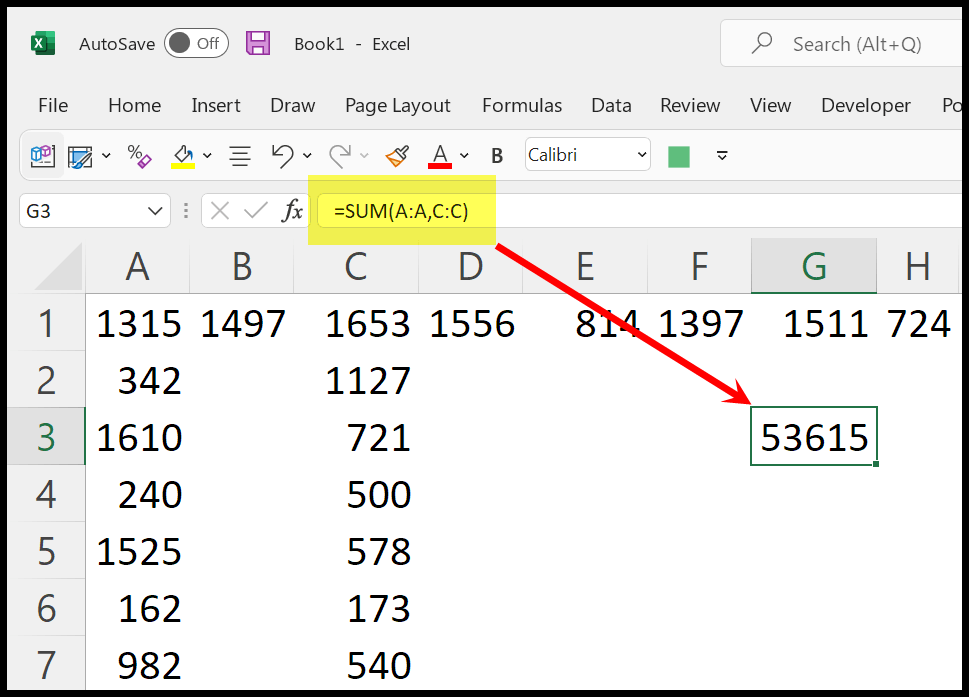Open Customize Quick Access Toolbar dropdown
The width and height of the screenshot is (969, 697).
pos(722,156)
